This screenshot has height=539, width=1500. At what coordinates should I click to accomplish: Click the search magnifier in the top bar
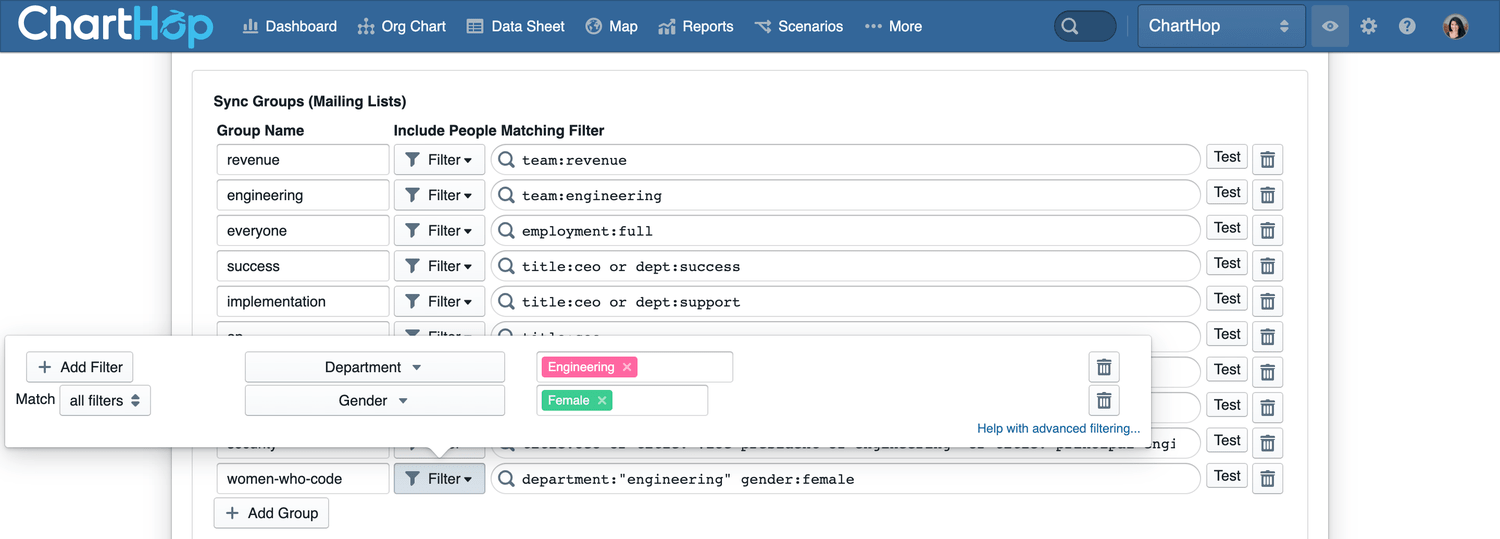click(x=1070, y=26)
